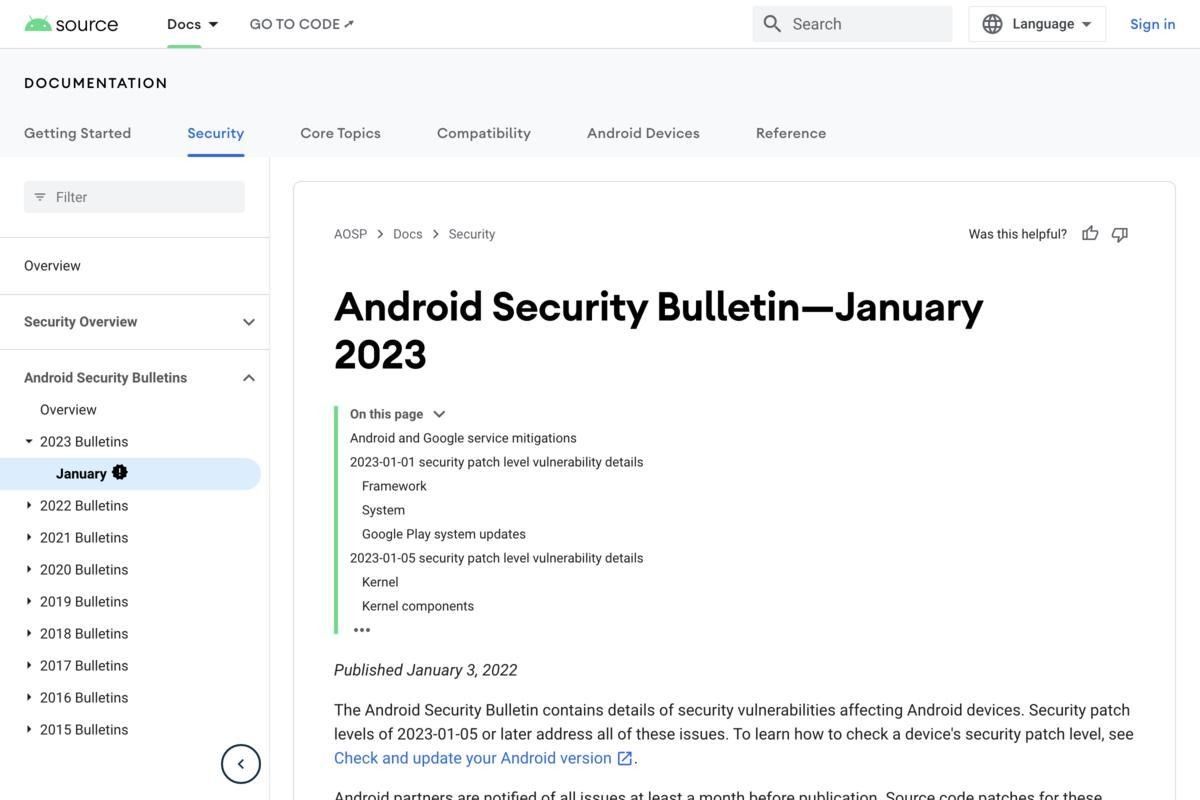The image size is (1200, 800).
Task: Click the Published January 3, 2022 text
Action: [x=426, y=670]
